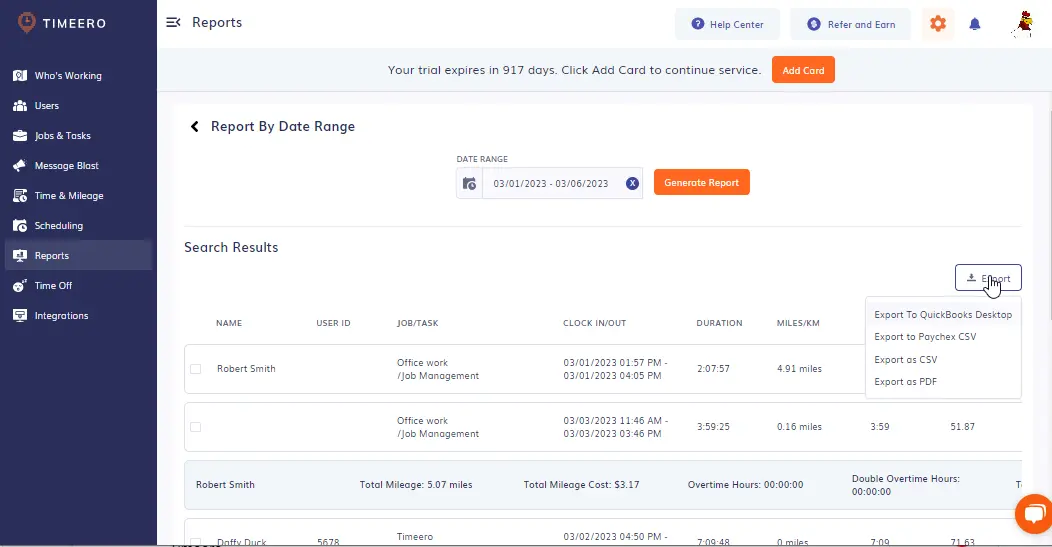This screenshot has height=547, width=1052.
Task: Click the Add Card button
Action: pos(803,70)
